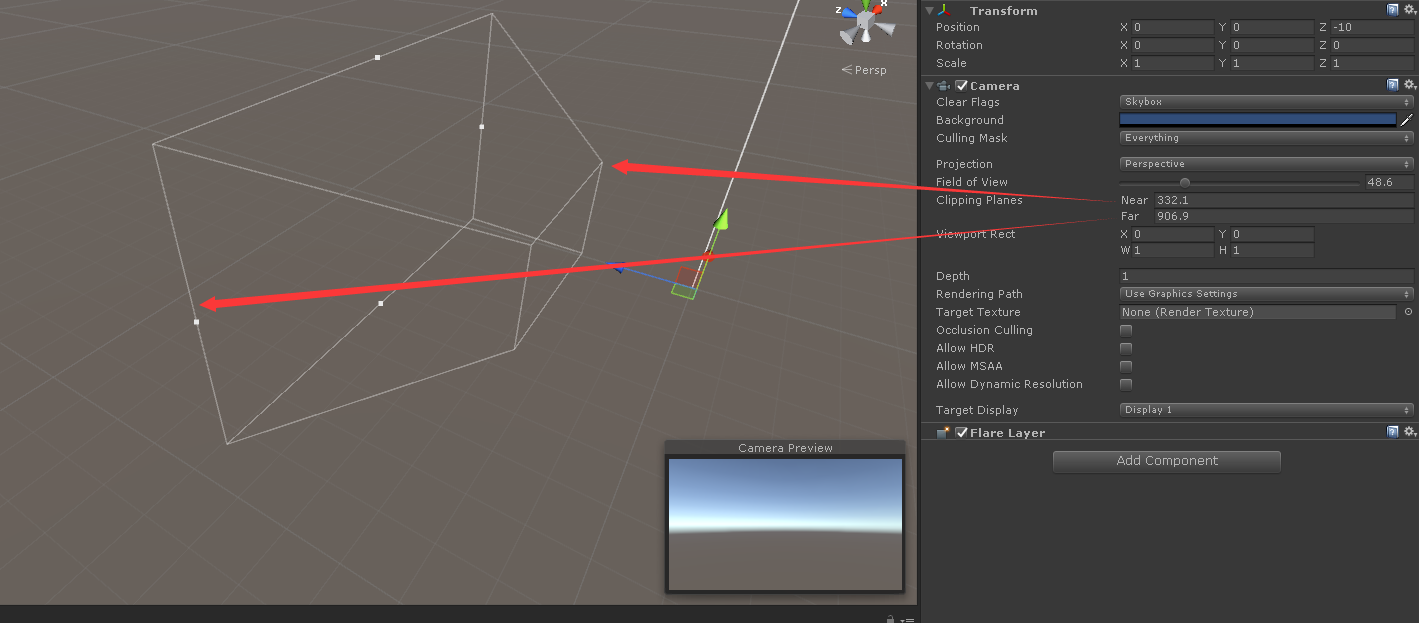Open the Flare Layer help icon
This screenshot has width=1419, height=623.
click(1393, 432)
